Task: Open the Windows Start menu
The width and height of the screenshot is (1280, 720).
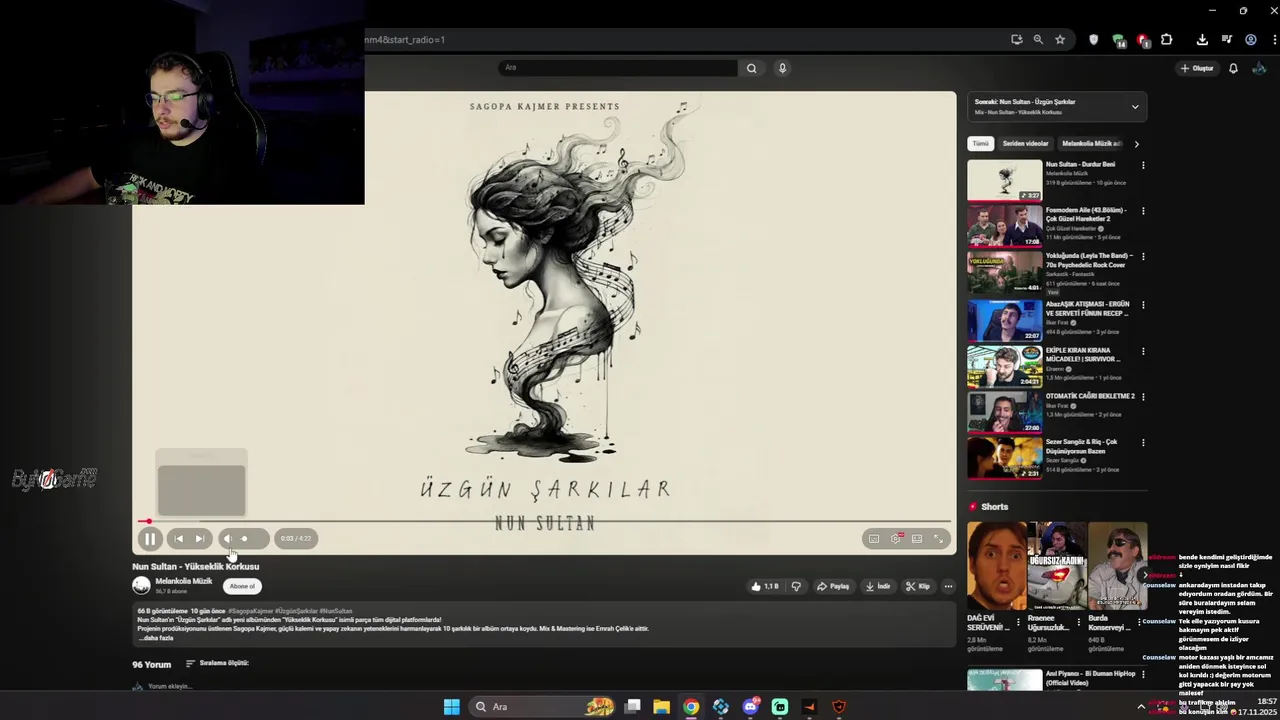Action: [452, 707]
